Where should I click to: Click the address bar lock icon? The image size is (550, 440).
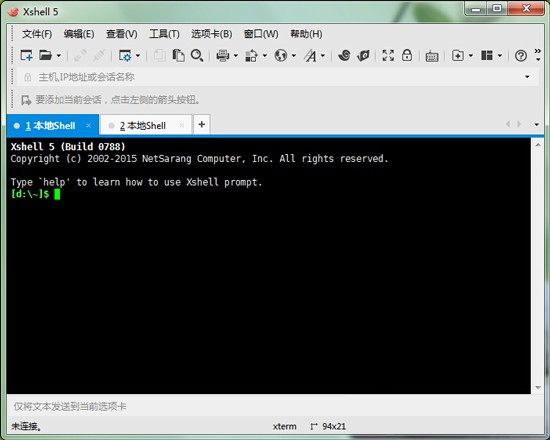28,77
